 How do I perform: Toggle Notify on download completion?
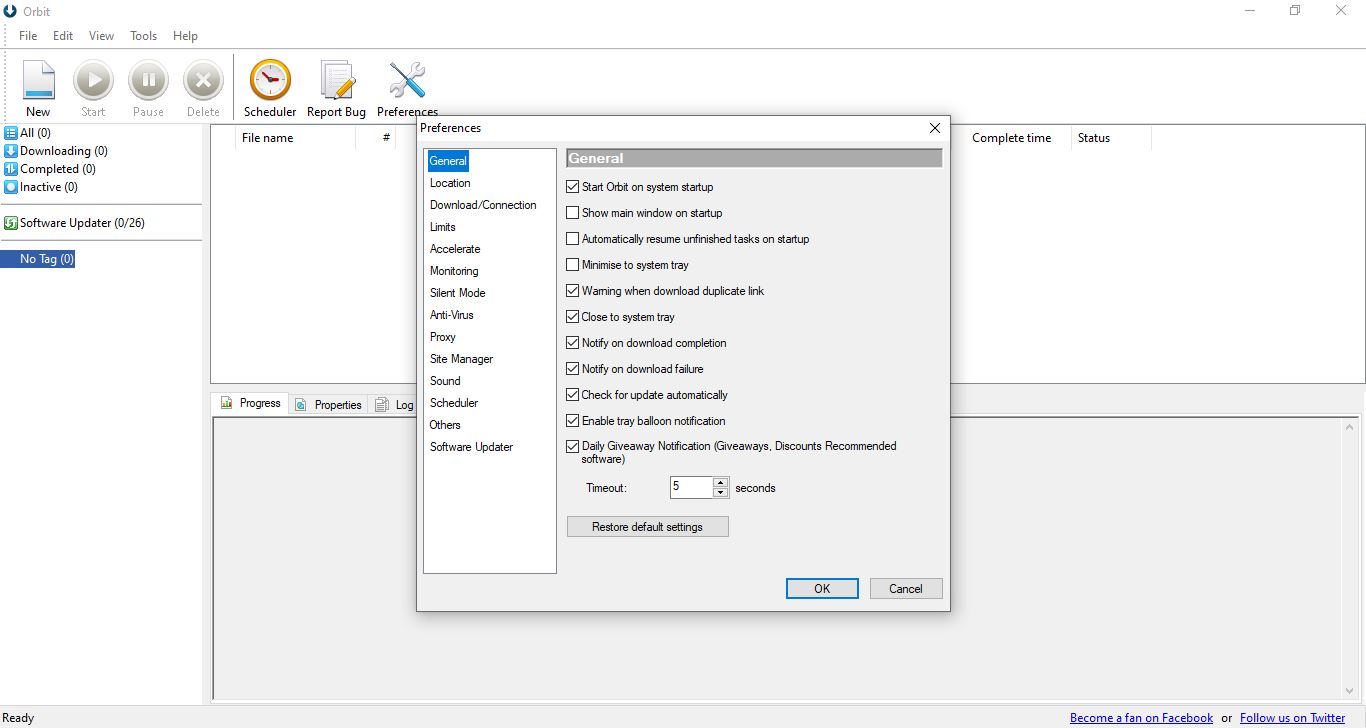pyautogui.click(x=573, y=343)
